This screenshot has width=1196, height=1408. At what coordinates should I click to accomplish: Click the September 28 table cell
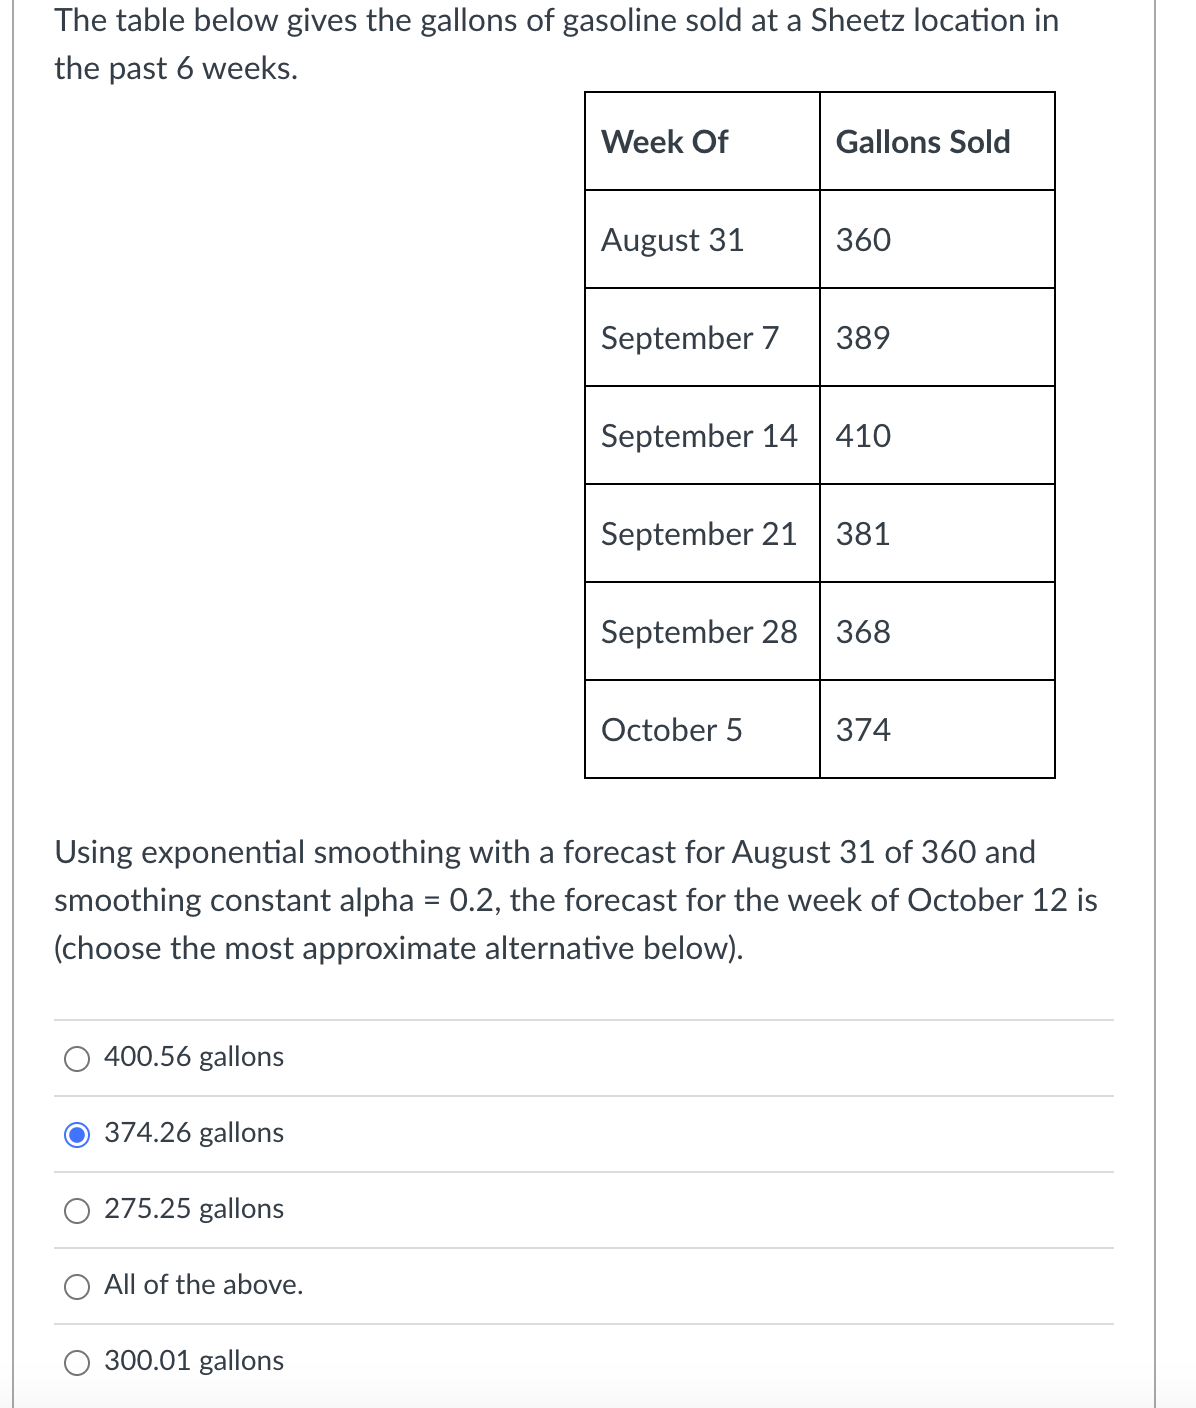coord(698,632)
